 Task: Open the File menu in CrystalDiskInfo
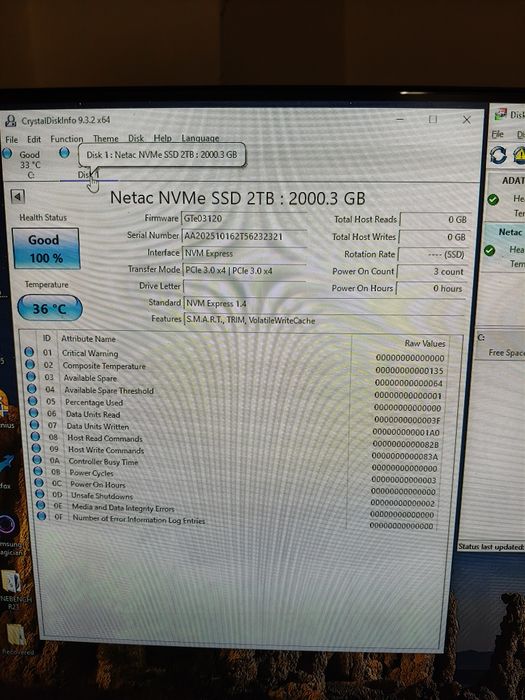click(12, 139)
